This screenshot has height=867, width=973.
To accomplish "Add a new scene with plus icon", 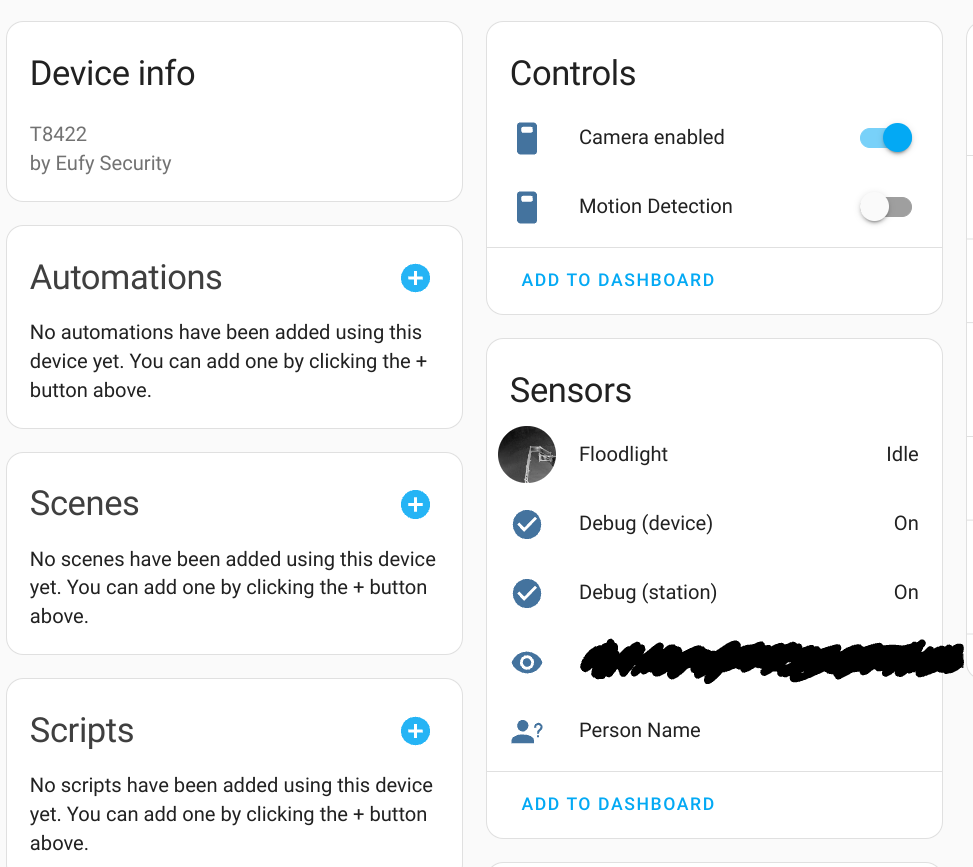I will (x=415, y=505).
